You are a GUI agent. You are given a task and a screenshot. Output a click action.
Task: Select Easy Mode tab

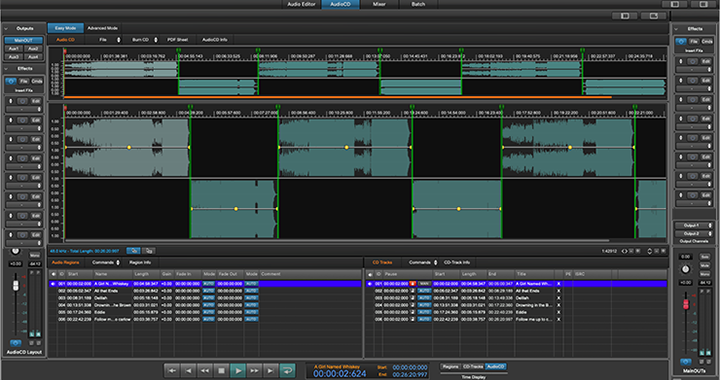point(66,28)
